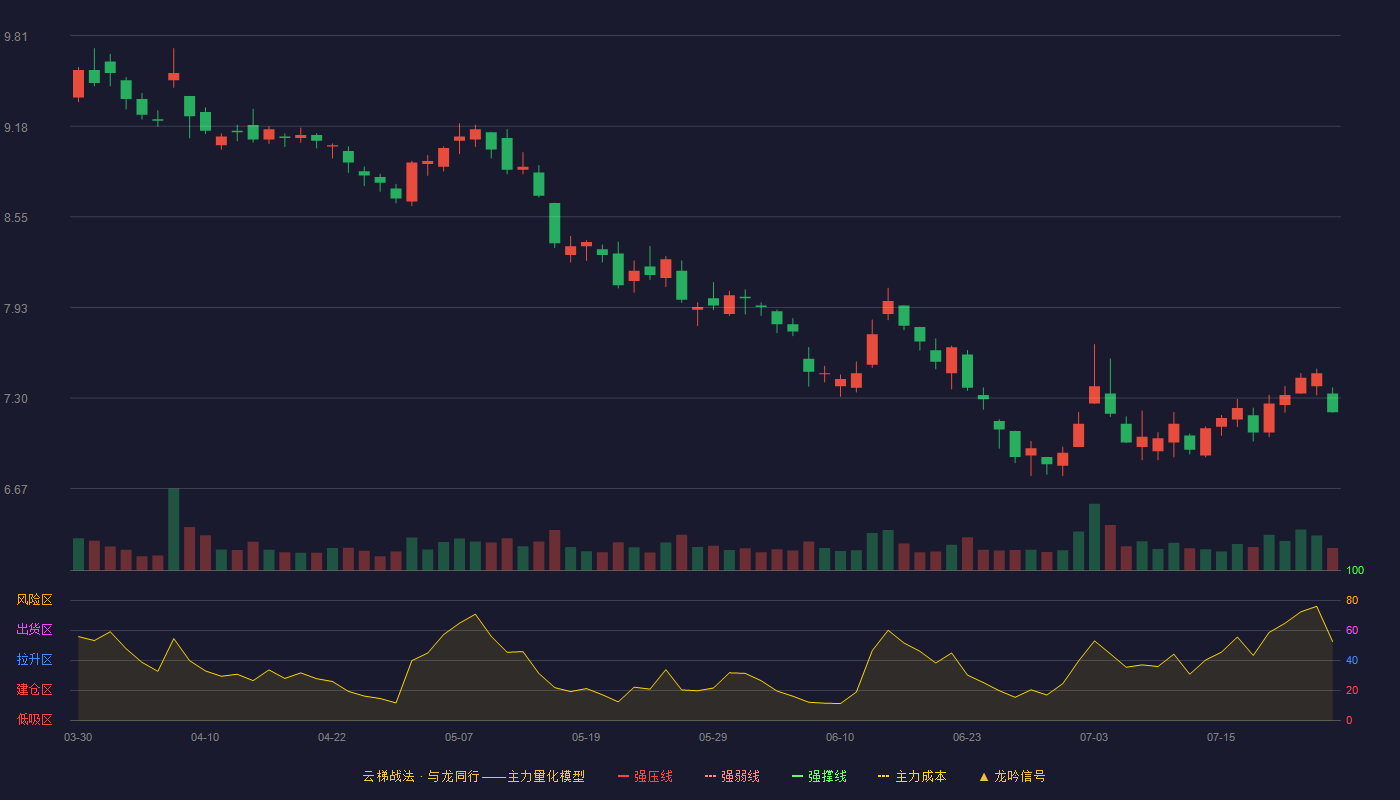
Task: Click the 07-15 date label
Action: click(1221, 737)
